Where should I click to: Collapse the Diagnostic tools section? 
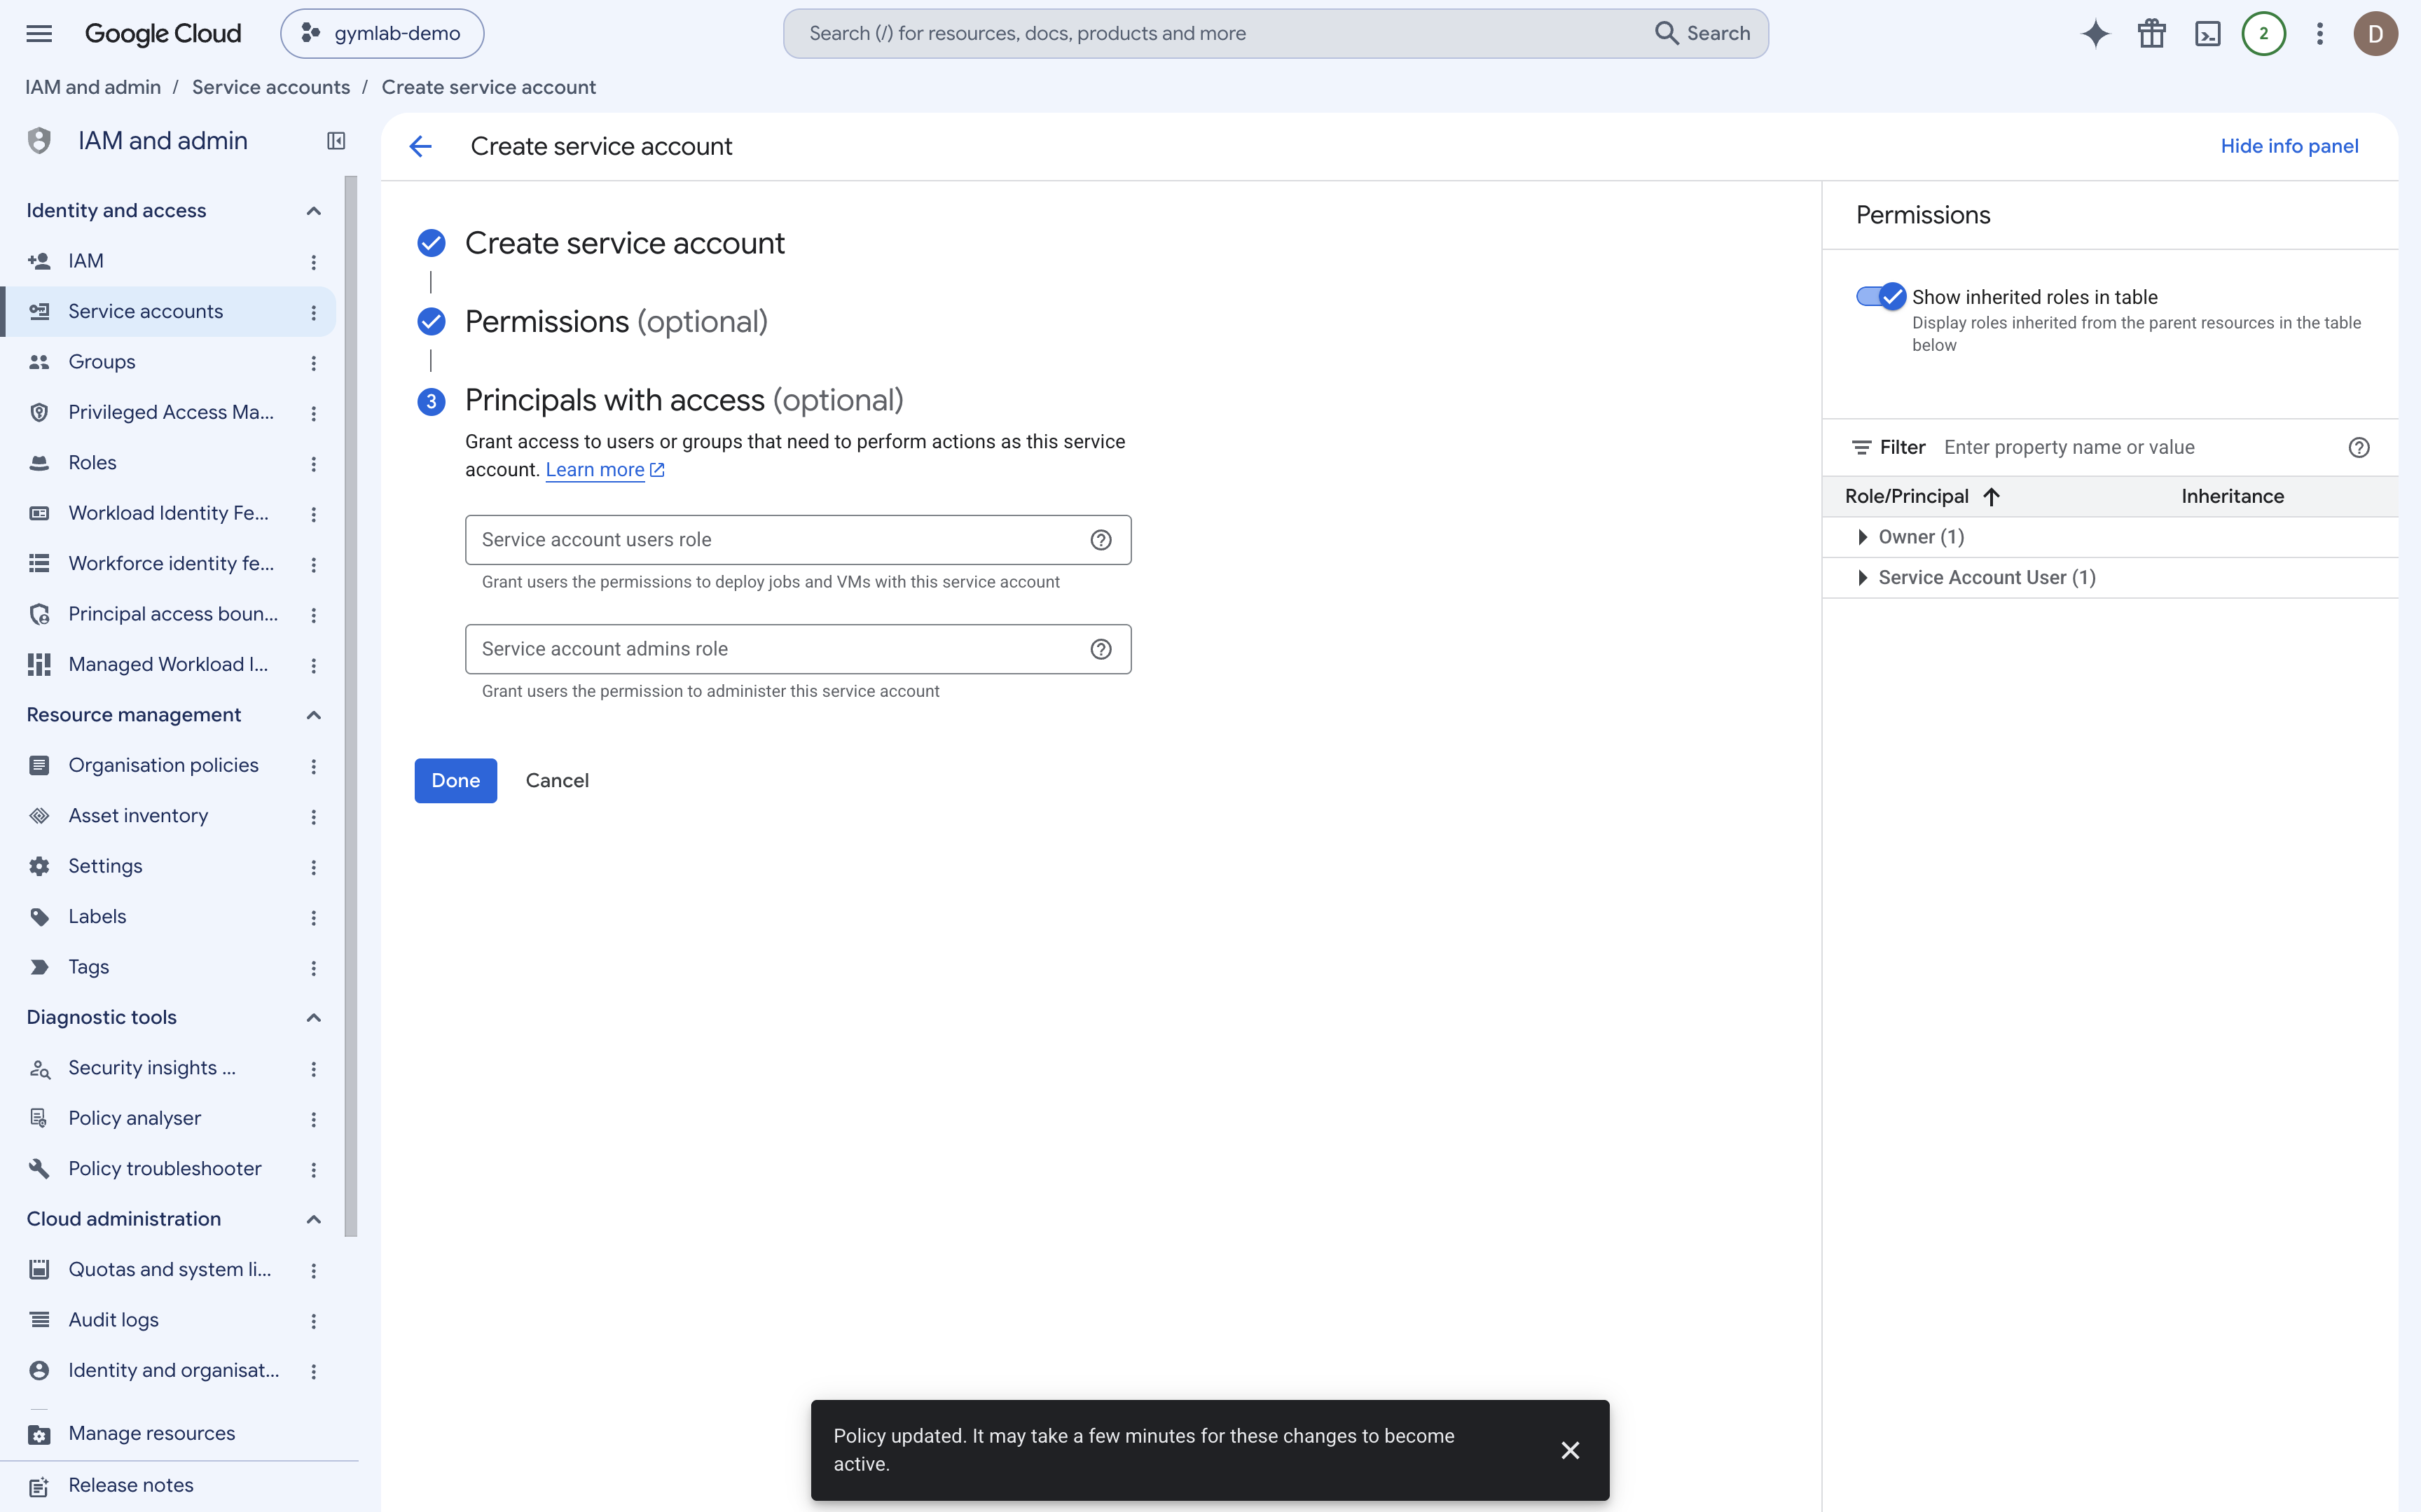313,1018
